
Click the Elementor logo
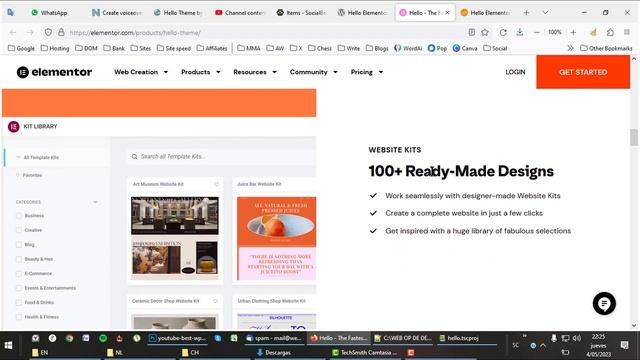[x=54, y=72]
